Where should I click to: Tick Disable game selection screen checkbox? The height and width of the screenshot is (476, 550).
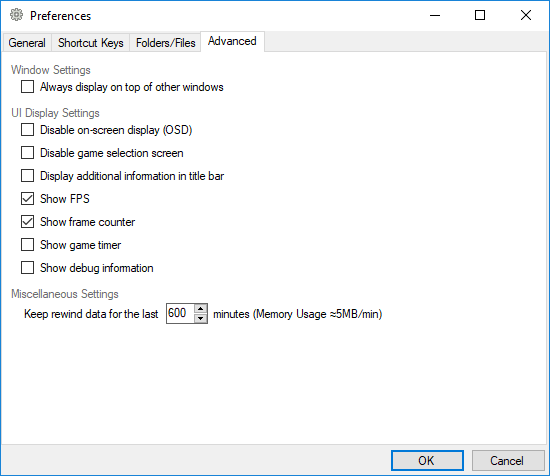[27, 153]
